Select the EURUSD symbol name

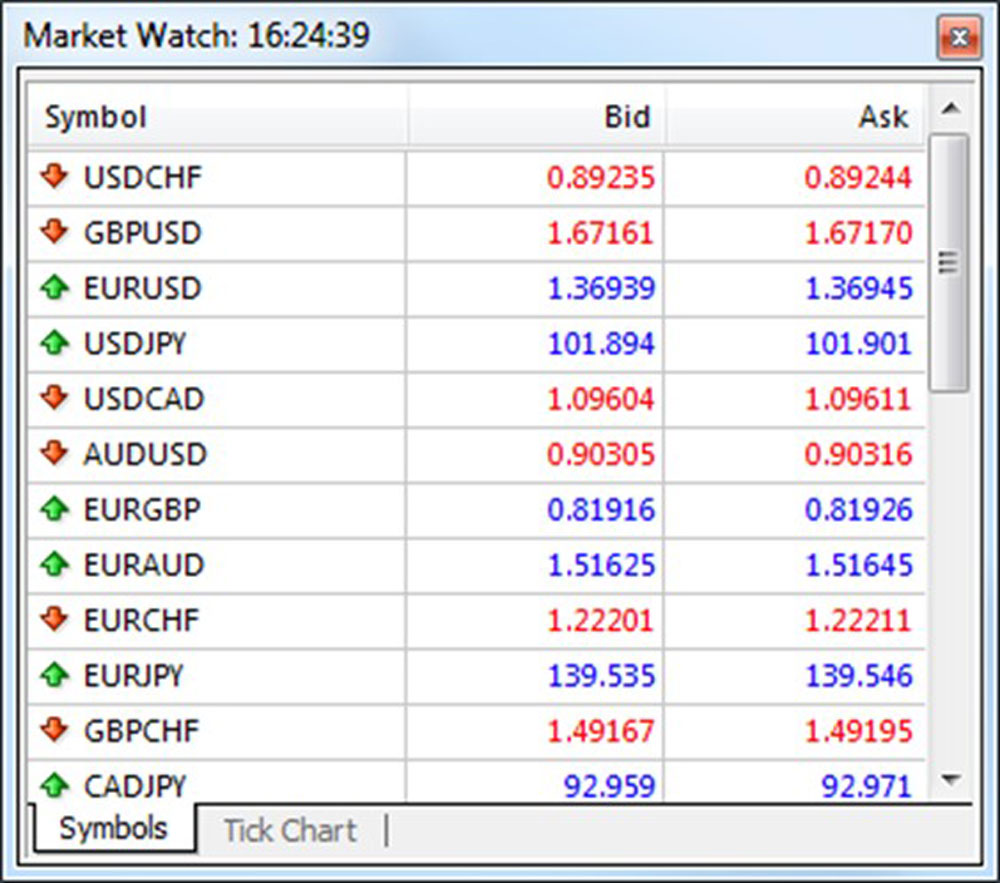143,289
